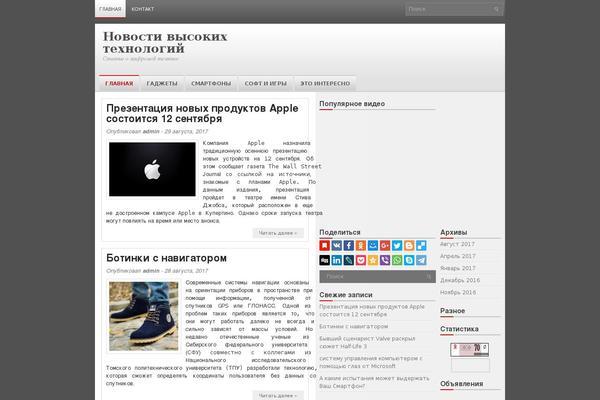This screenshot has height=400, width=600.
Task: Share the page via WhatsApp
Action: point(397,260)
